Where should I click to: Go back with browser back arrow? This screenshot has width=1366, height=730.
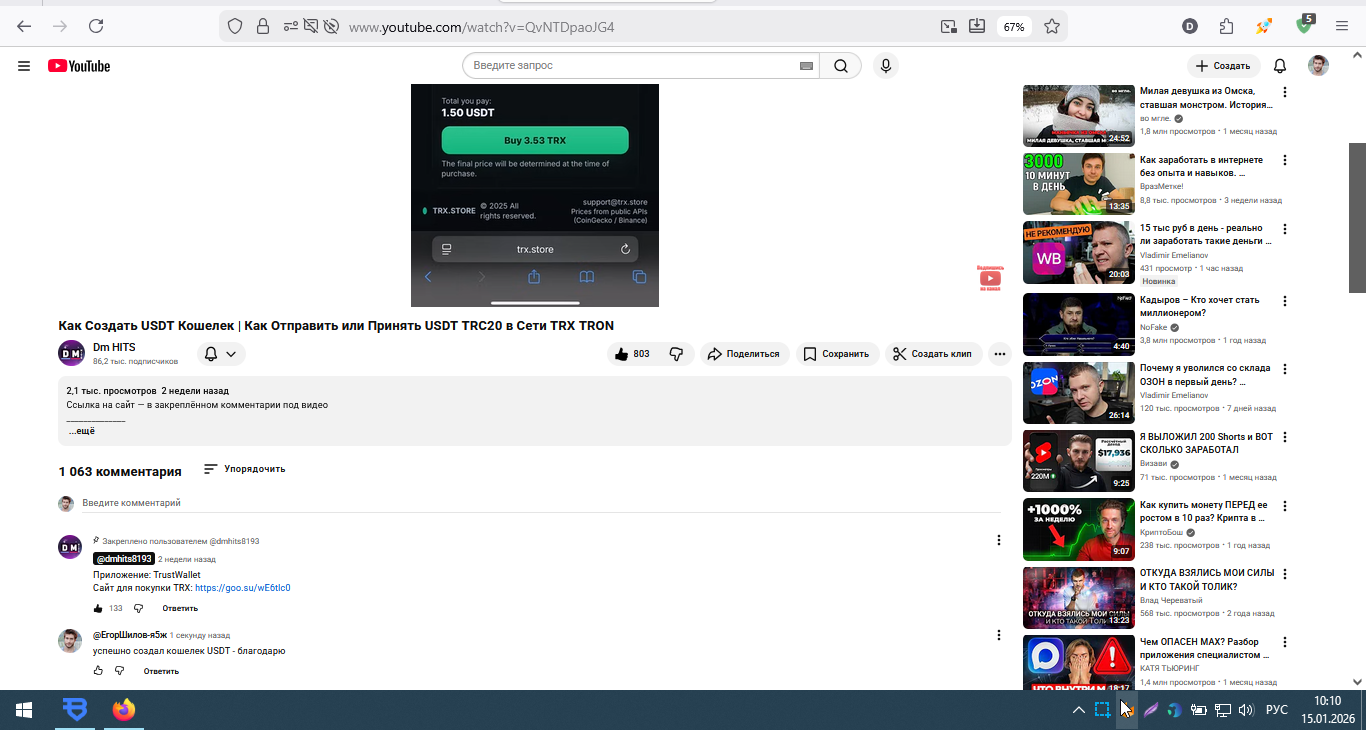(24, 26)
